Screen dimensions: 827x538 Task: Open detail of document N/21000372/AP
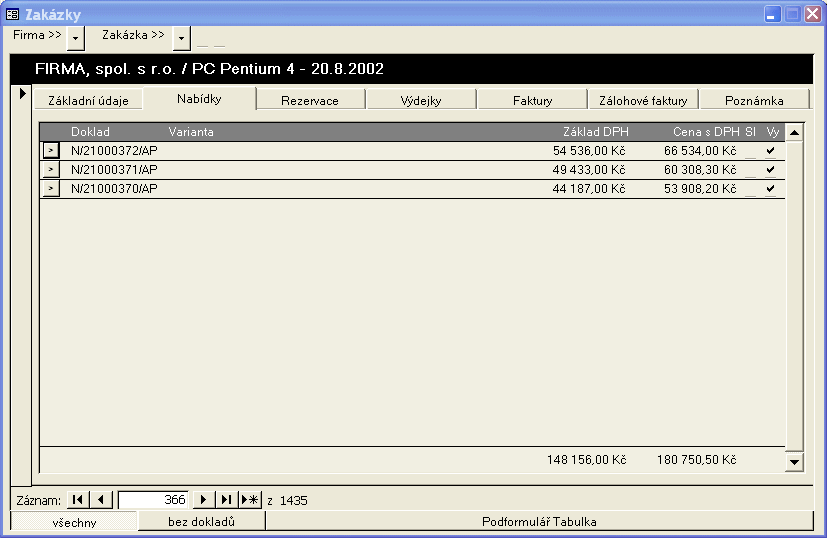coord(51,151)
